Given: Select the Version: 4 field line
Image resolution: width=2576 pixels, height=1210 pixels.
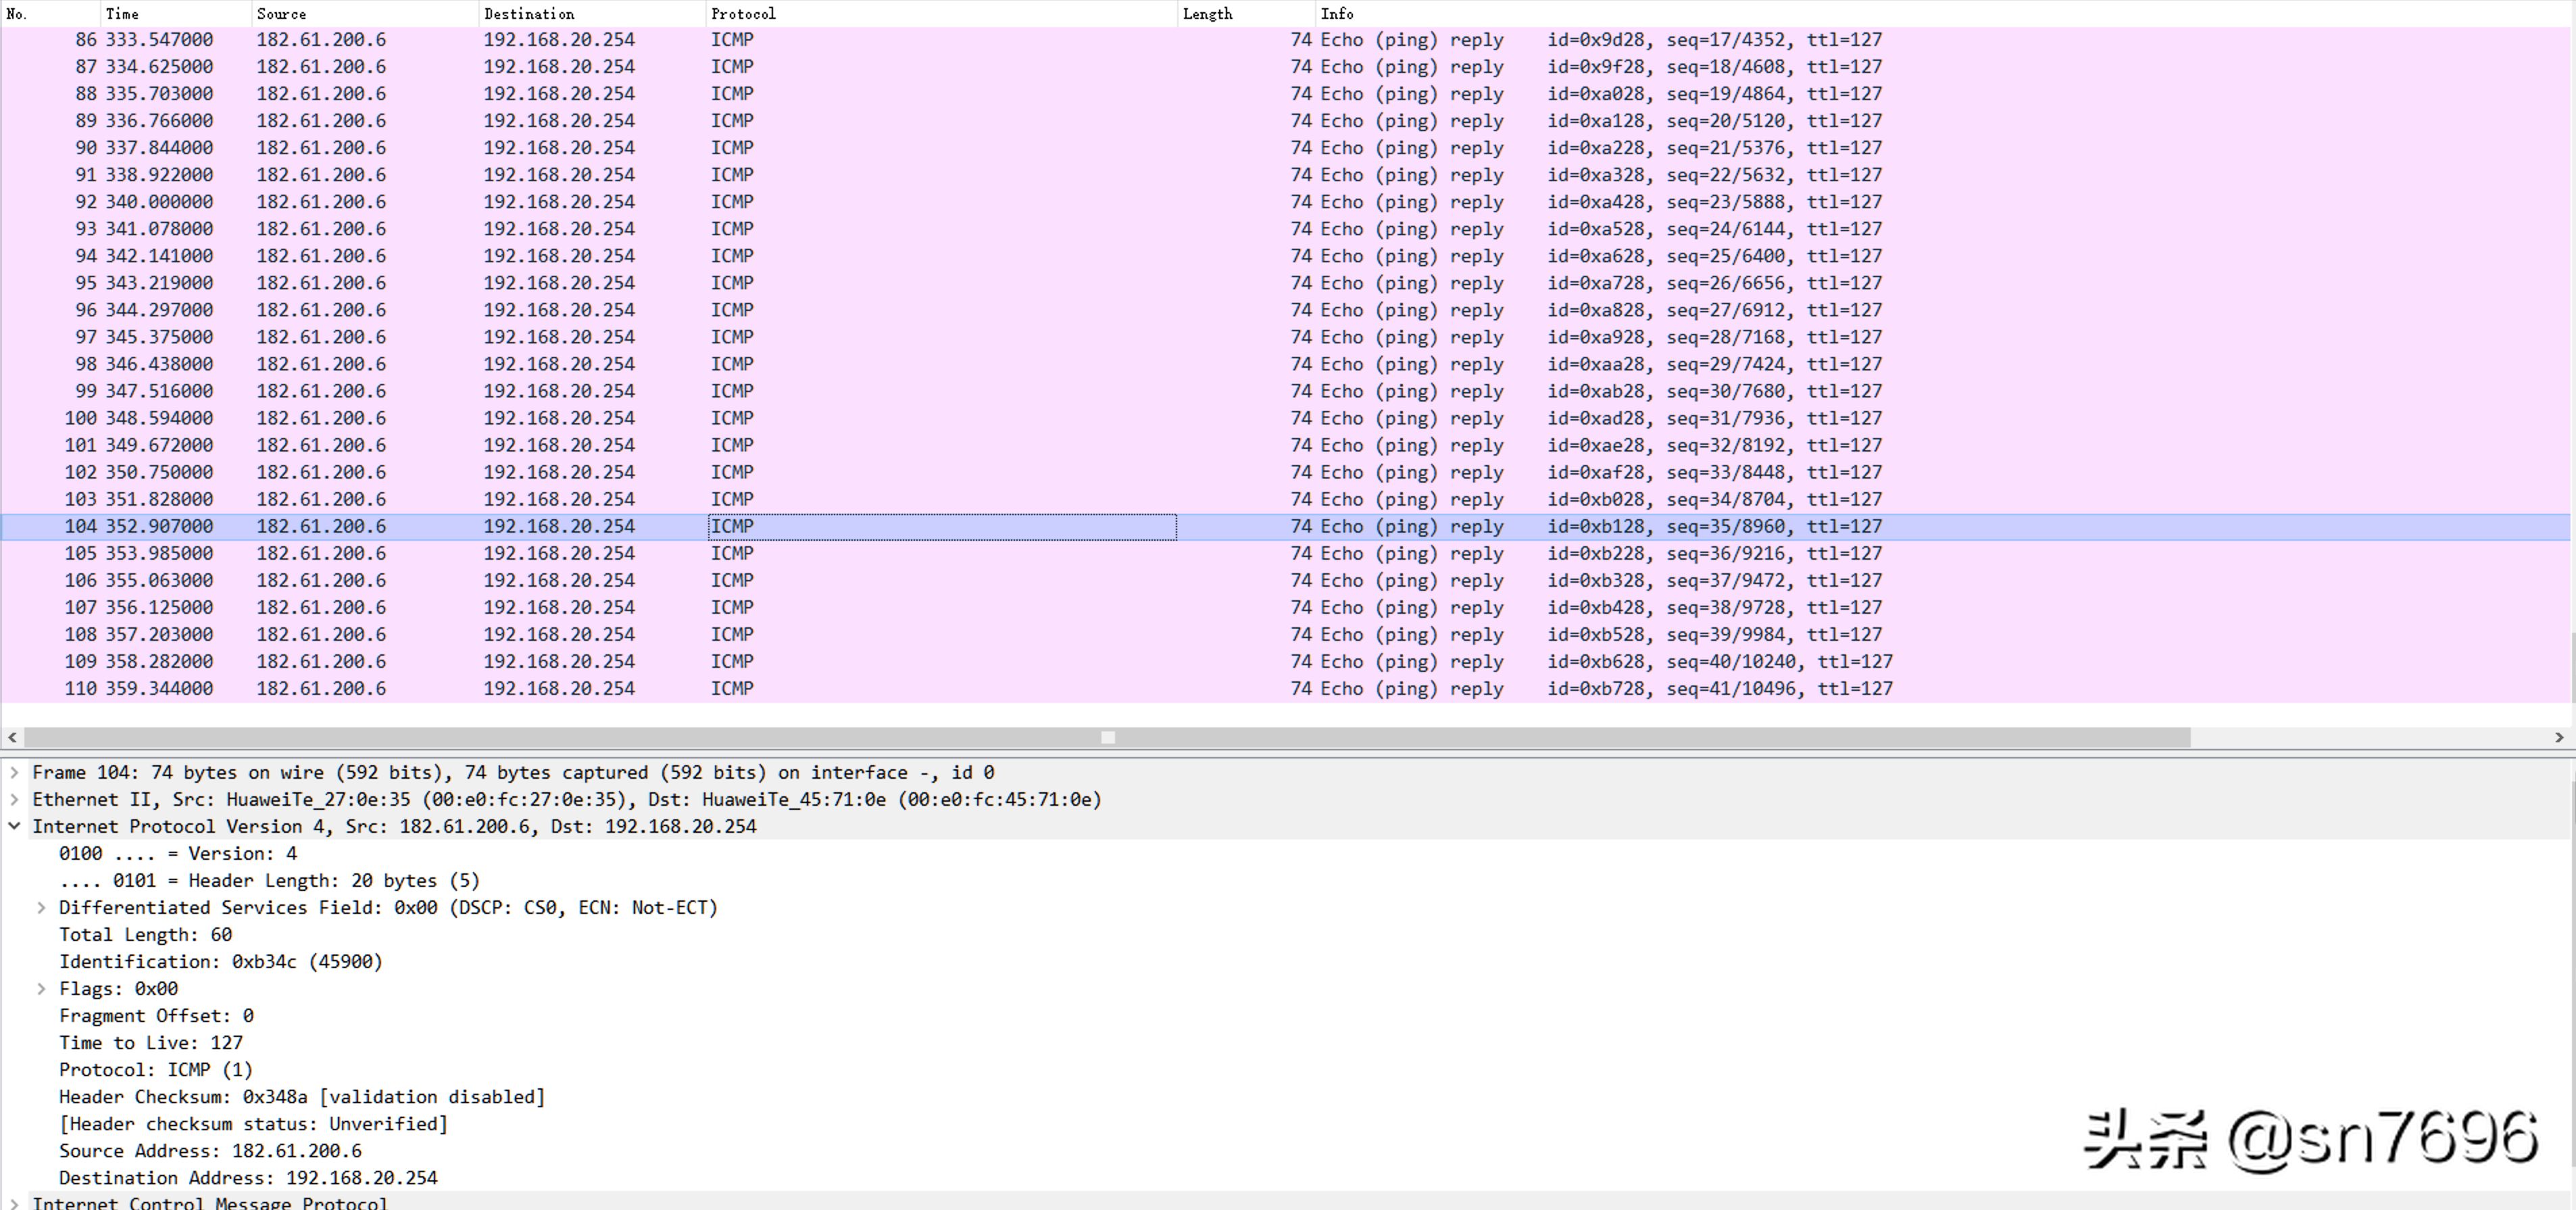Looking at the screenshot, I should [x=178, y=853].
